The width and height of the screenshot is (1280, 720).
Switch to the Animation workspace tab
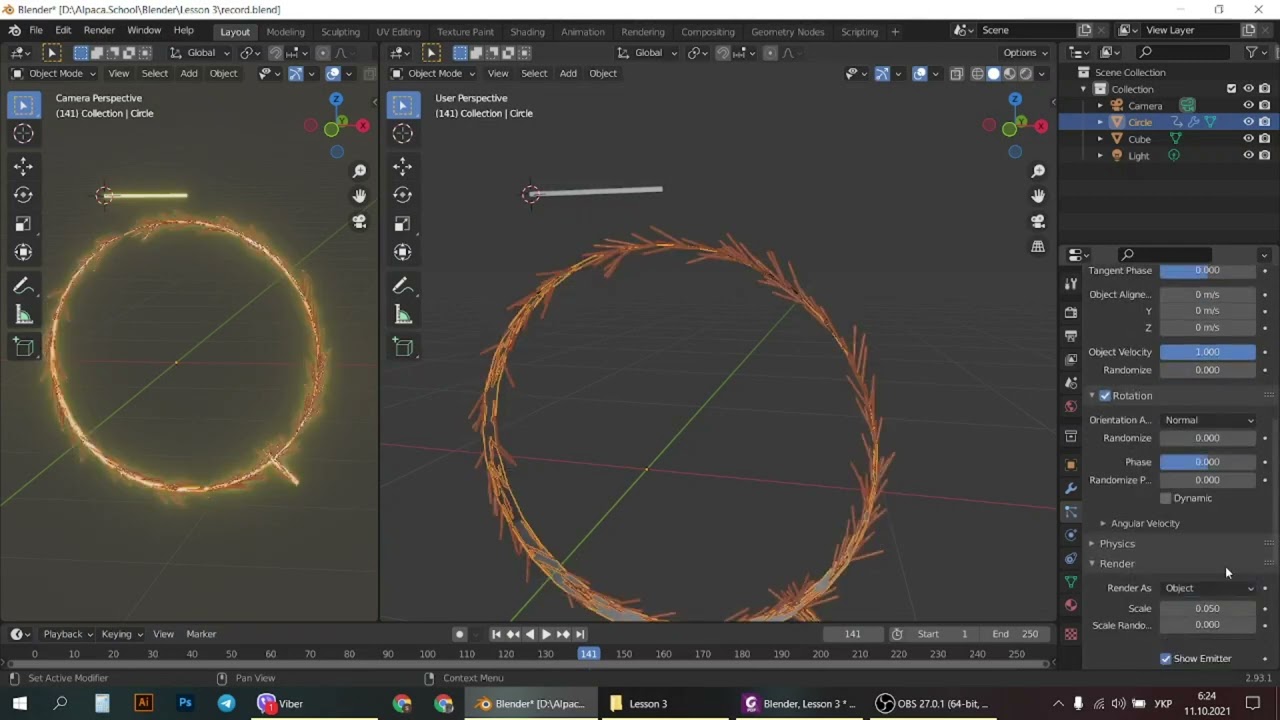pos(582,32)
